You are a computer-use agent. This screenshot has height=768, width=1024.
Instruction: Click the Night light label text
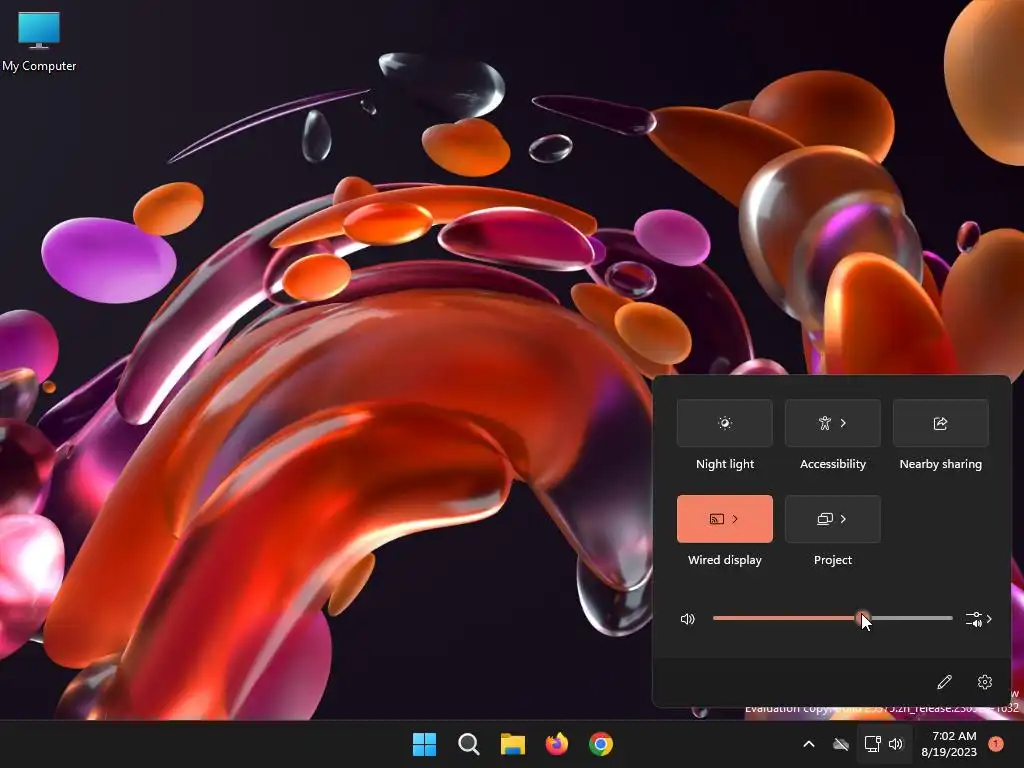click(x=725, y=464)
